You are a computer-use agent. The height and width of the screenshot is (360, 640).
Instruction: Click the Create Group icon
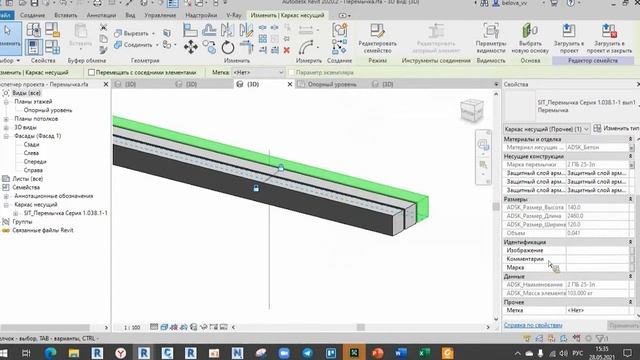click(340, 30)
